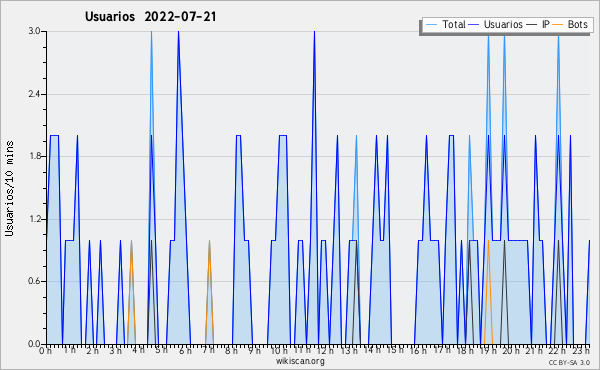Click the 'Usuarios' legend label
The image size is (600, 370).
[503, 24]
